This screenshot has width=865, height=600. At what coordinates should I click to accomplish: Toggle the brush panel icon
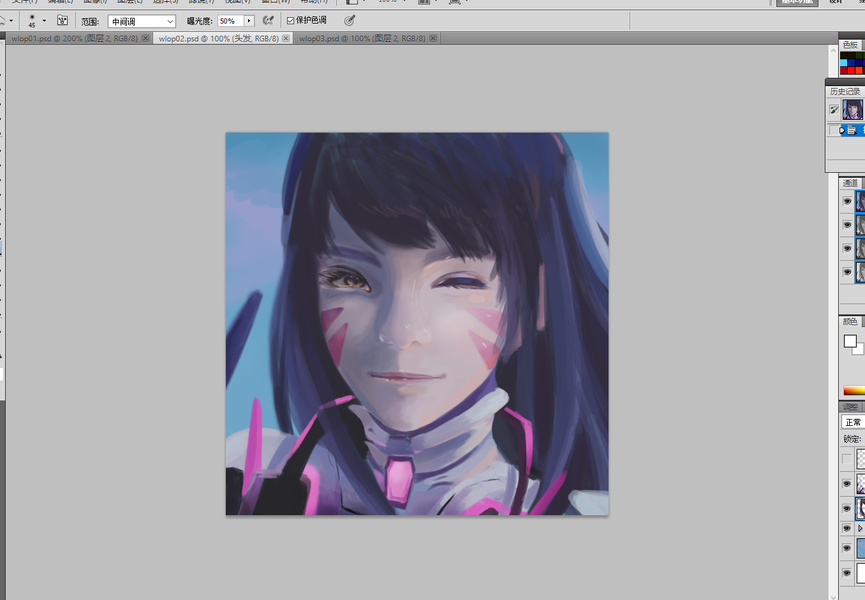(62, 21)
